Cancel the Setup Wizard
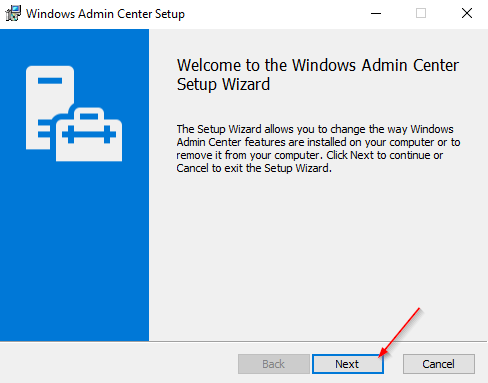488x383 pixels. pyautogui.click(x=439, y=364)
